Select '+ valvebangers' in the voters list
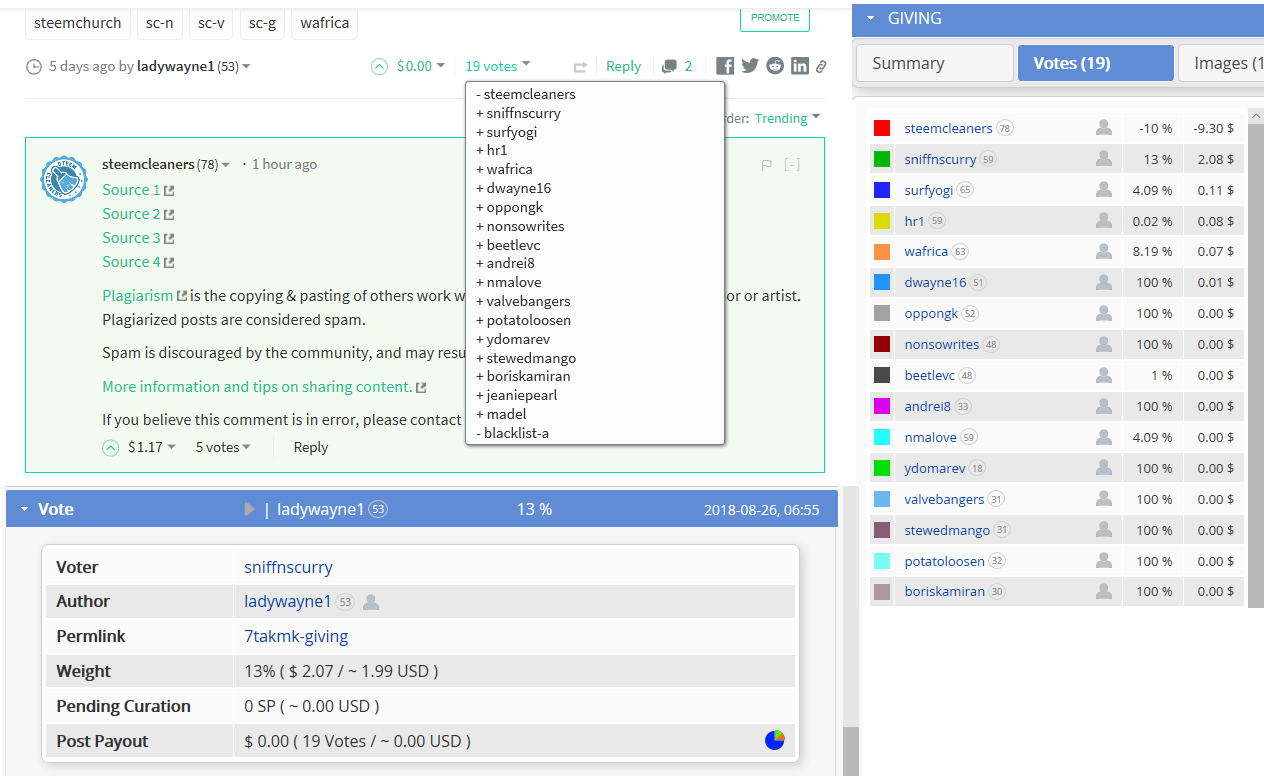This screenshot has height=782, width=1264. [523, 301]
